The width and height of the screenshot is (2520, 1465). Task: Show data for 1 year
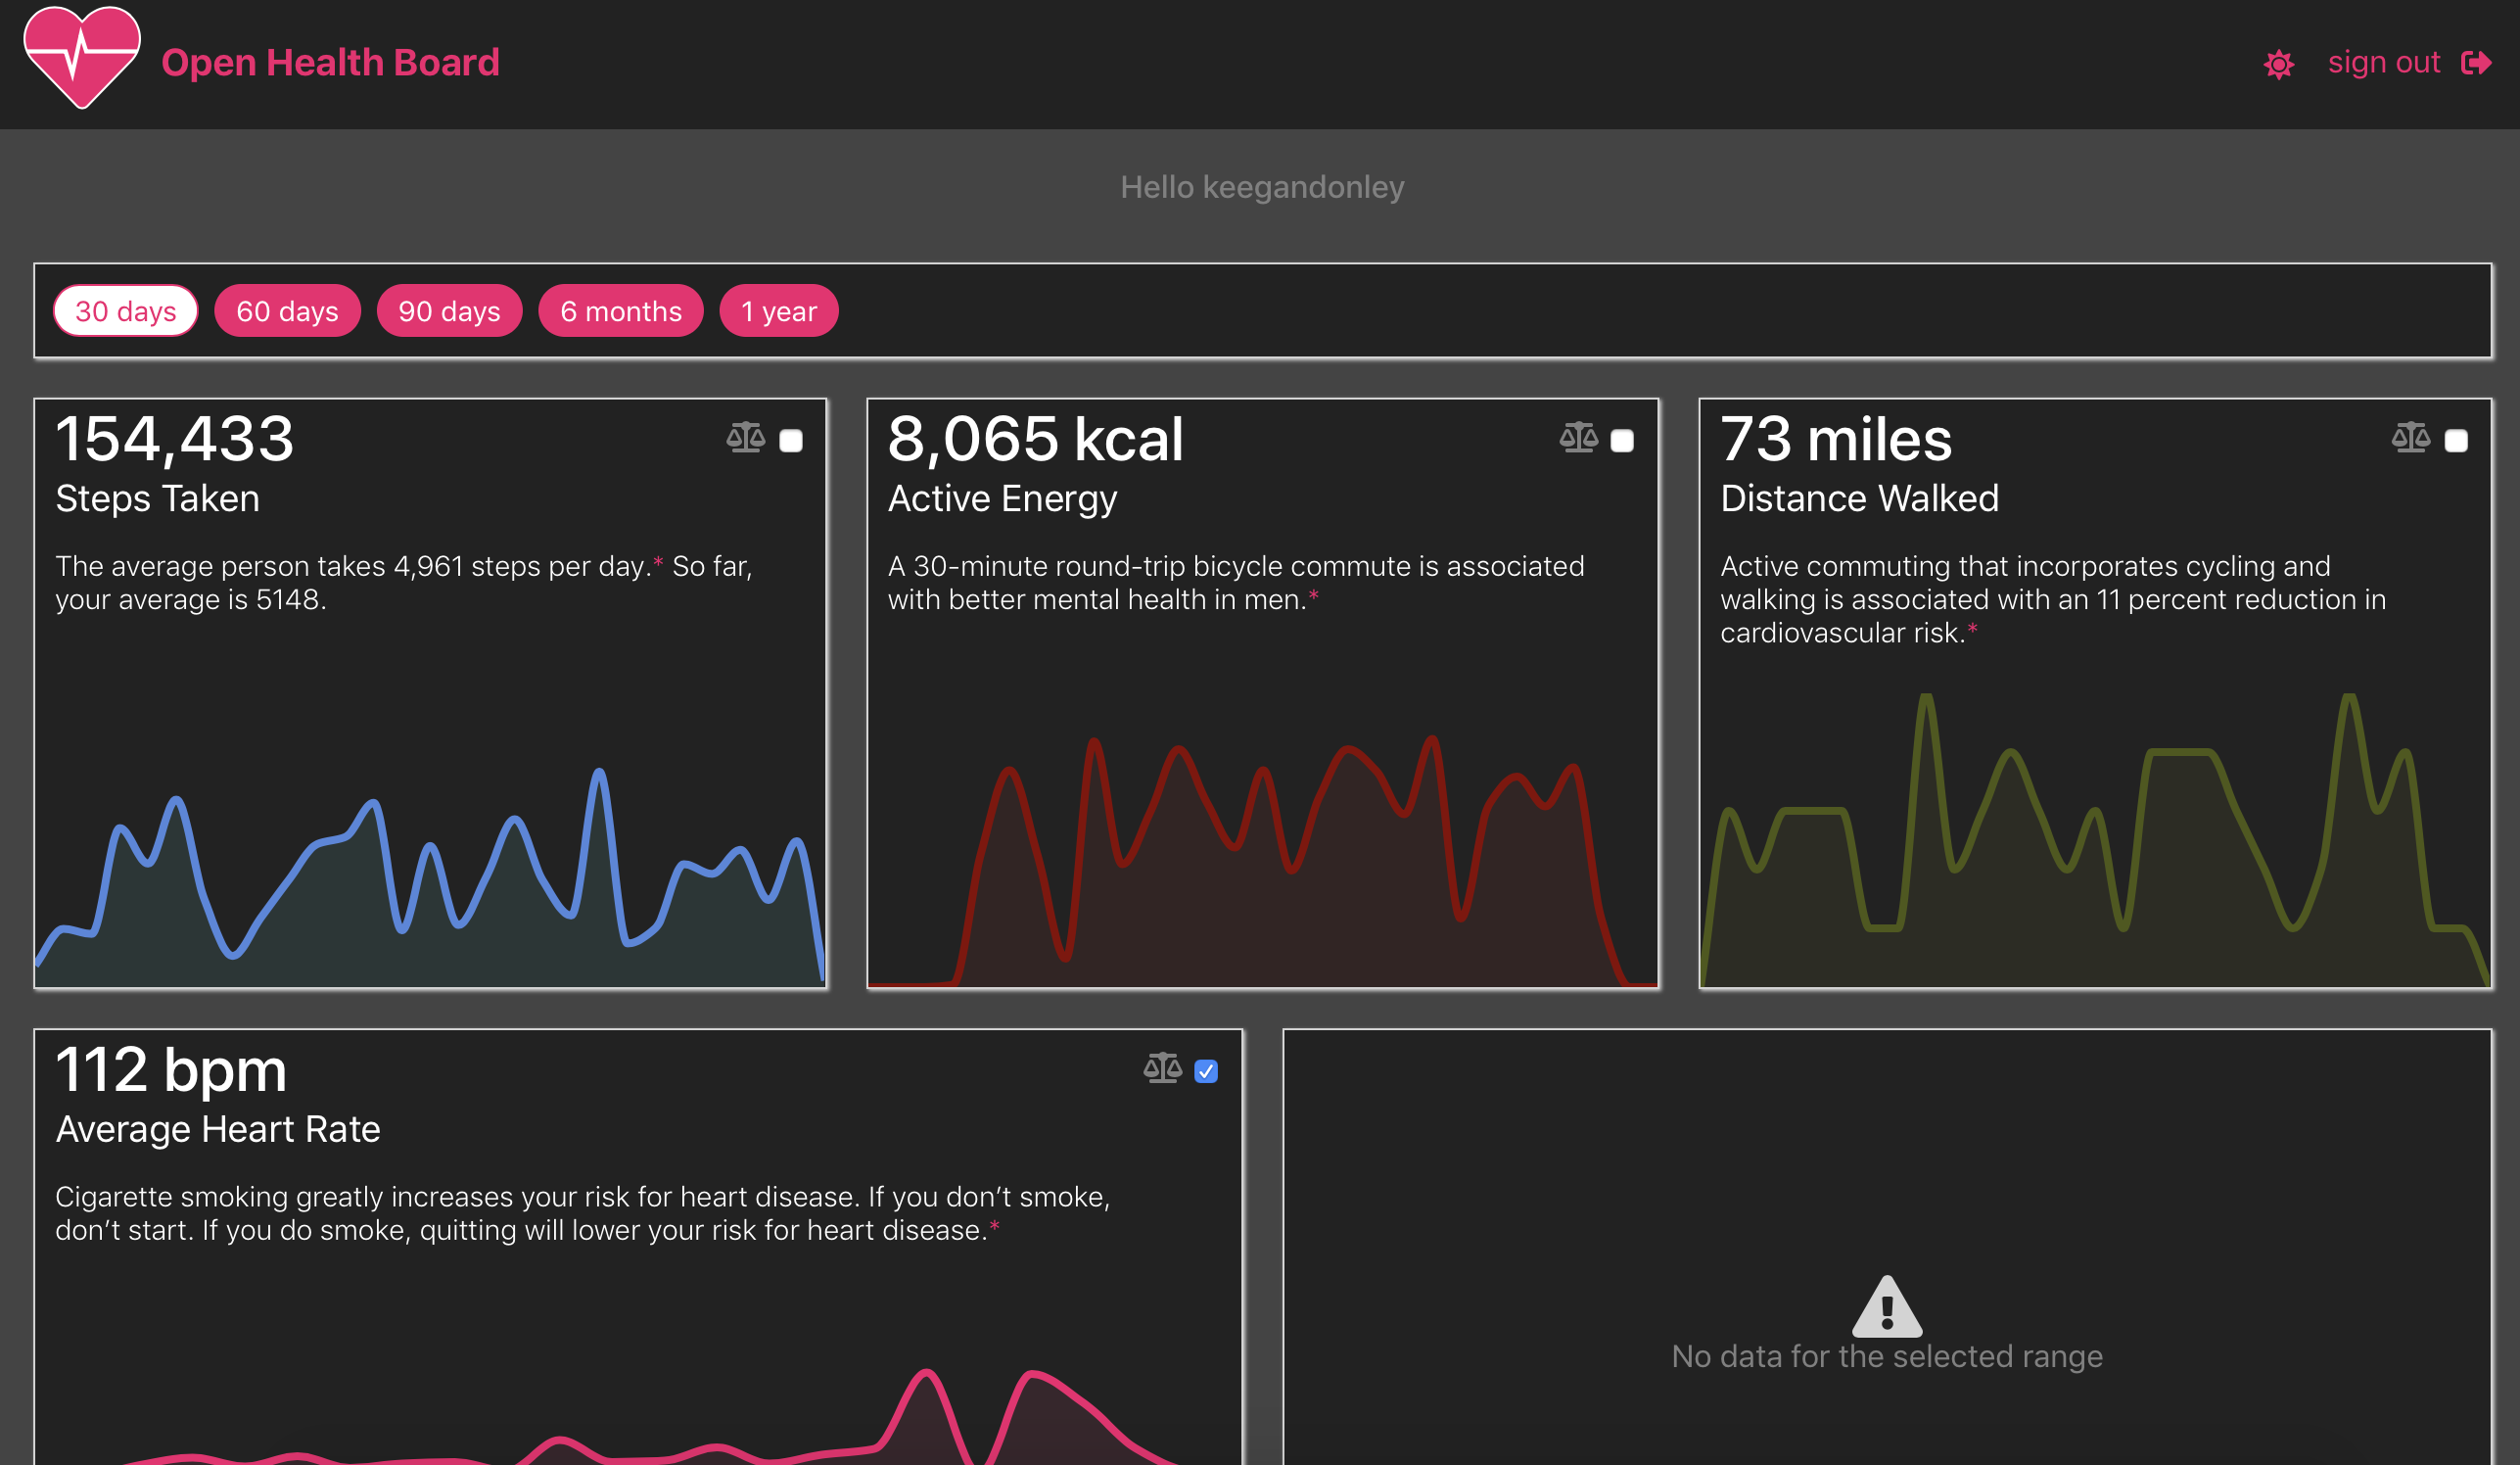click(778, 311)
